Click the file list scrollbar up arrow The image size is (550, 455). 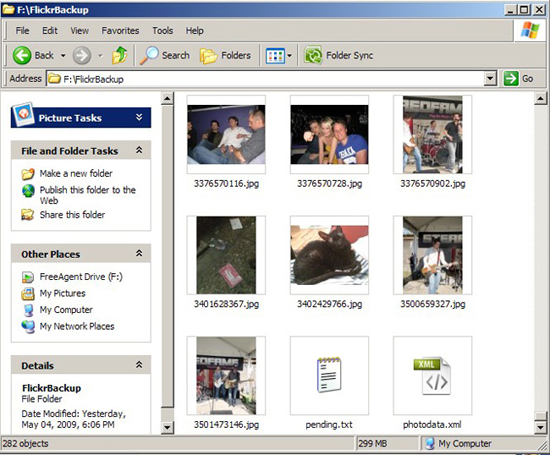(x=541, y=99)
